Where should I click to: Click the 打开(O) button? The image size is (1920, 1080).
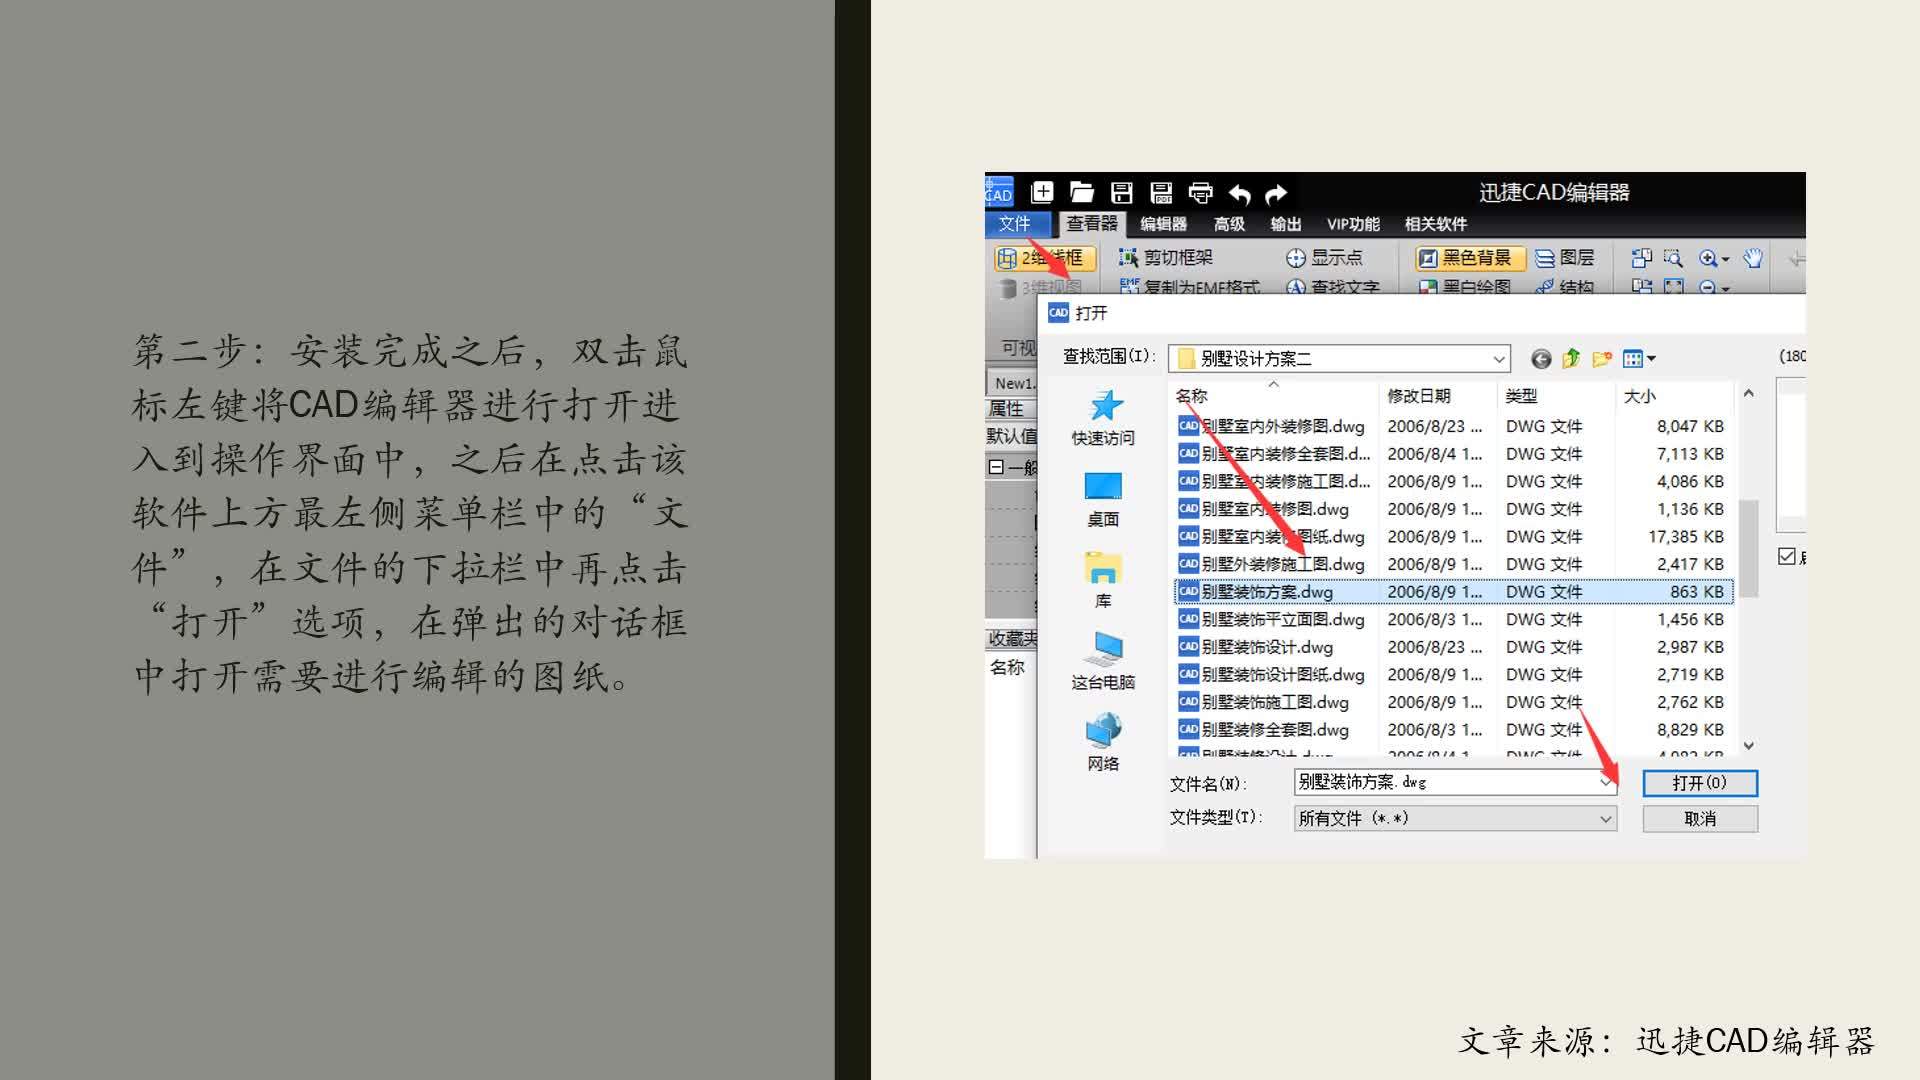[1699, 783]
